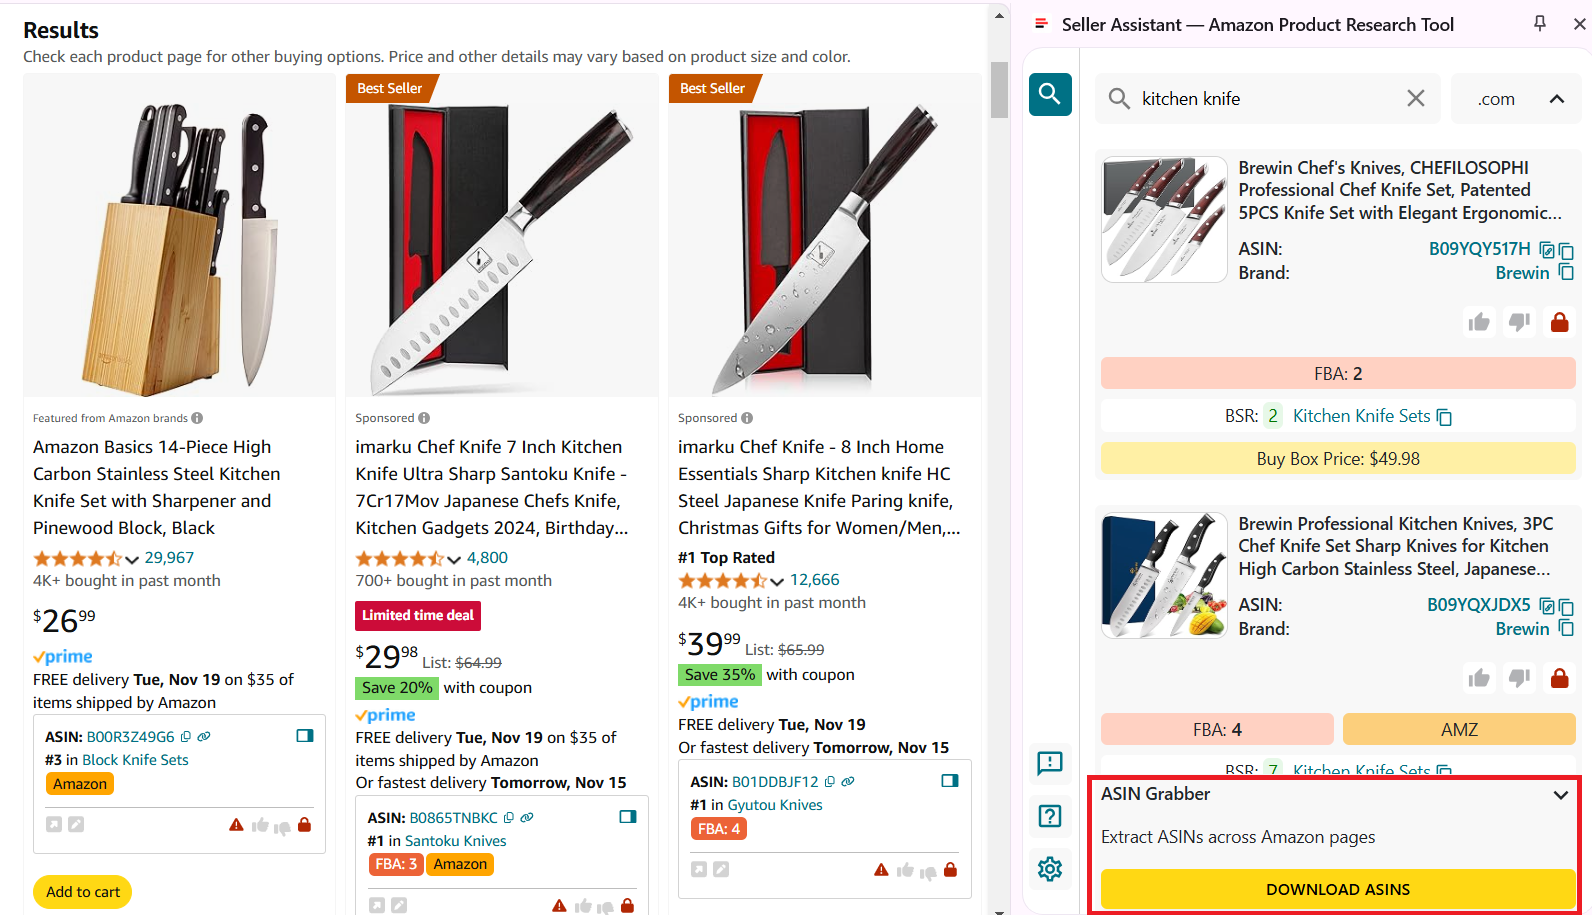Expand rating details for Amazon Basics knife set
1592x915 pixels.
pyautogui.click(x=132, y=559)
